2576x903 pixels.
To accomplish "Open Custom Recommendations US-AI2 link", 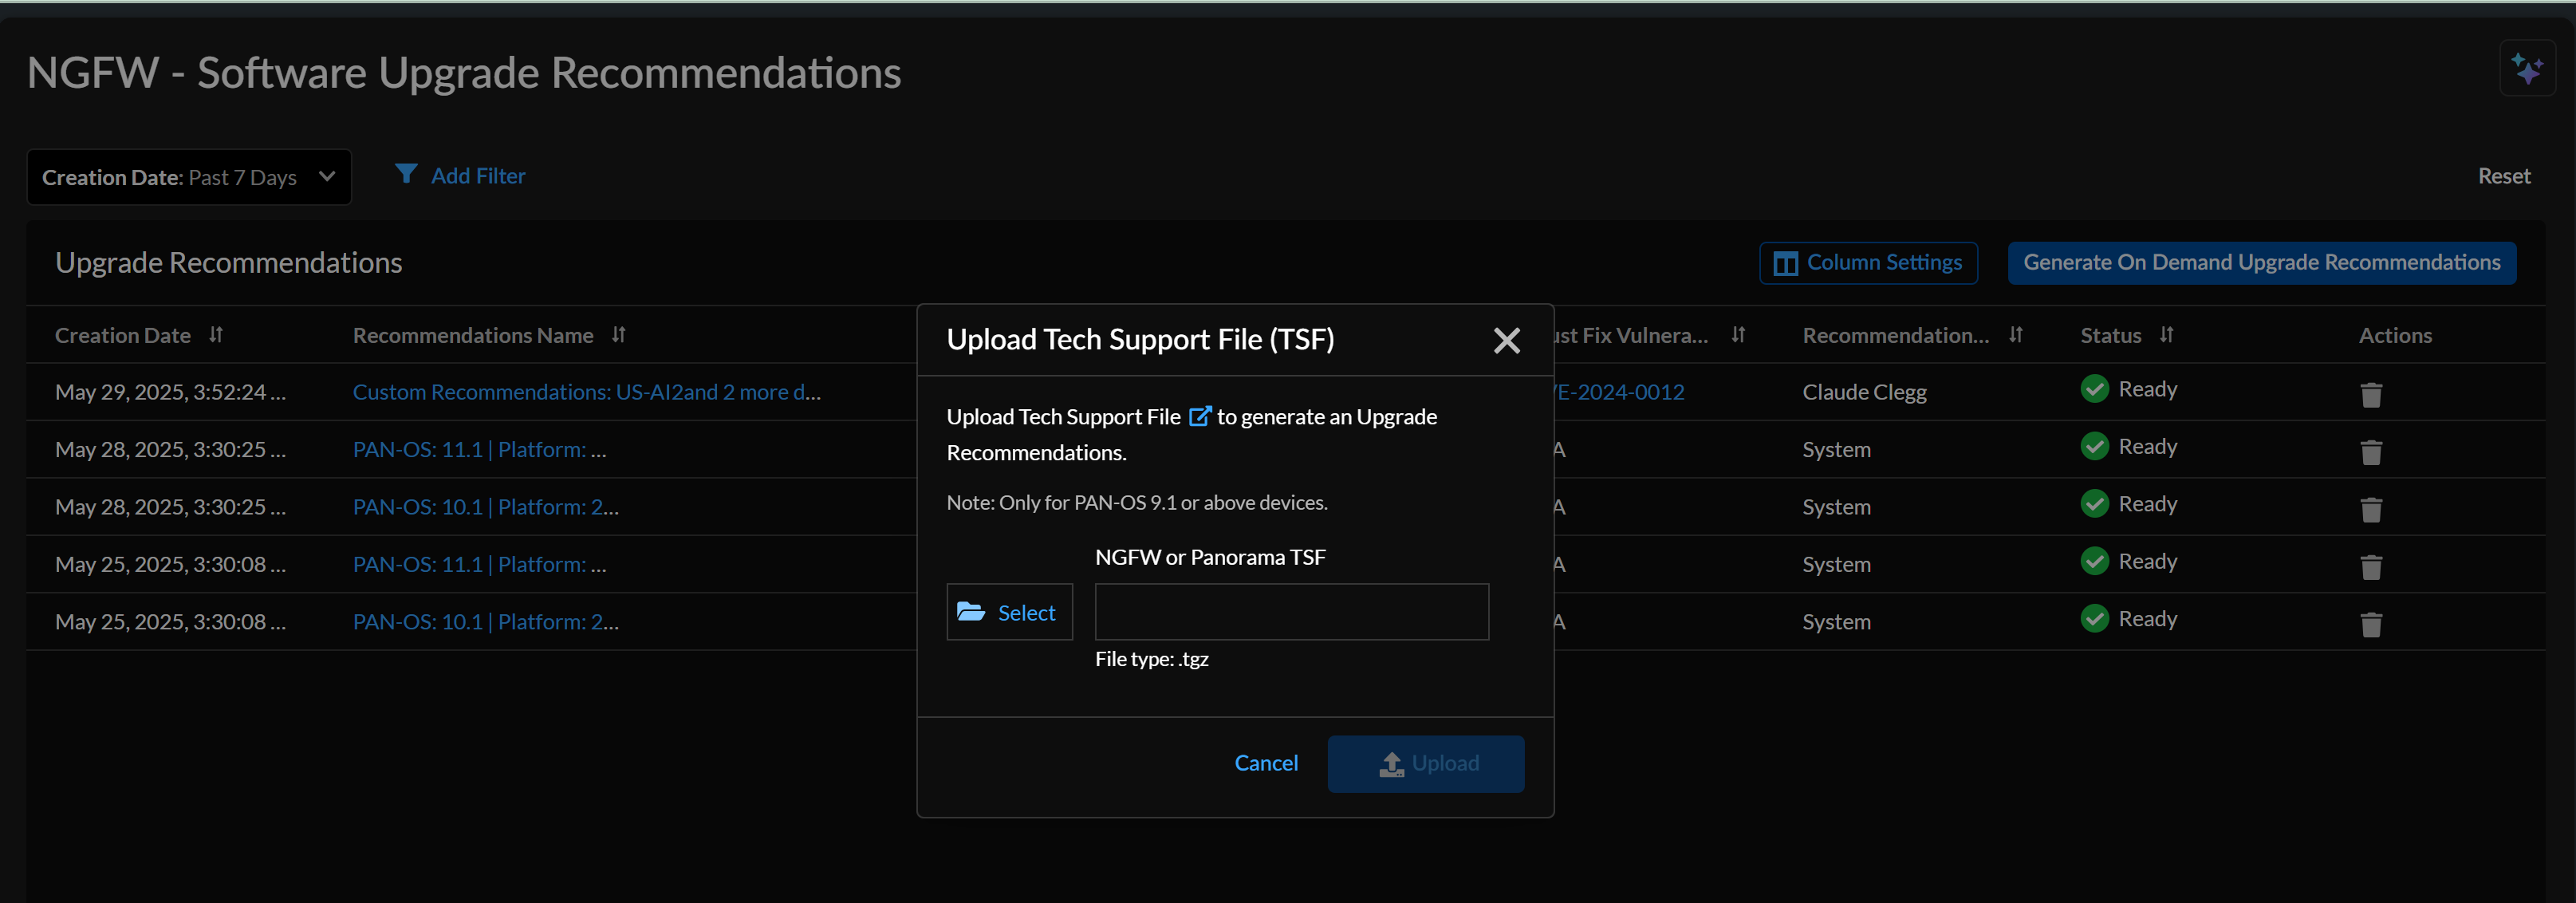I will coord(586,392).
